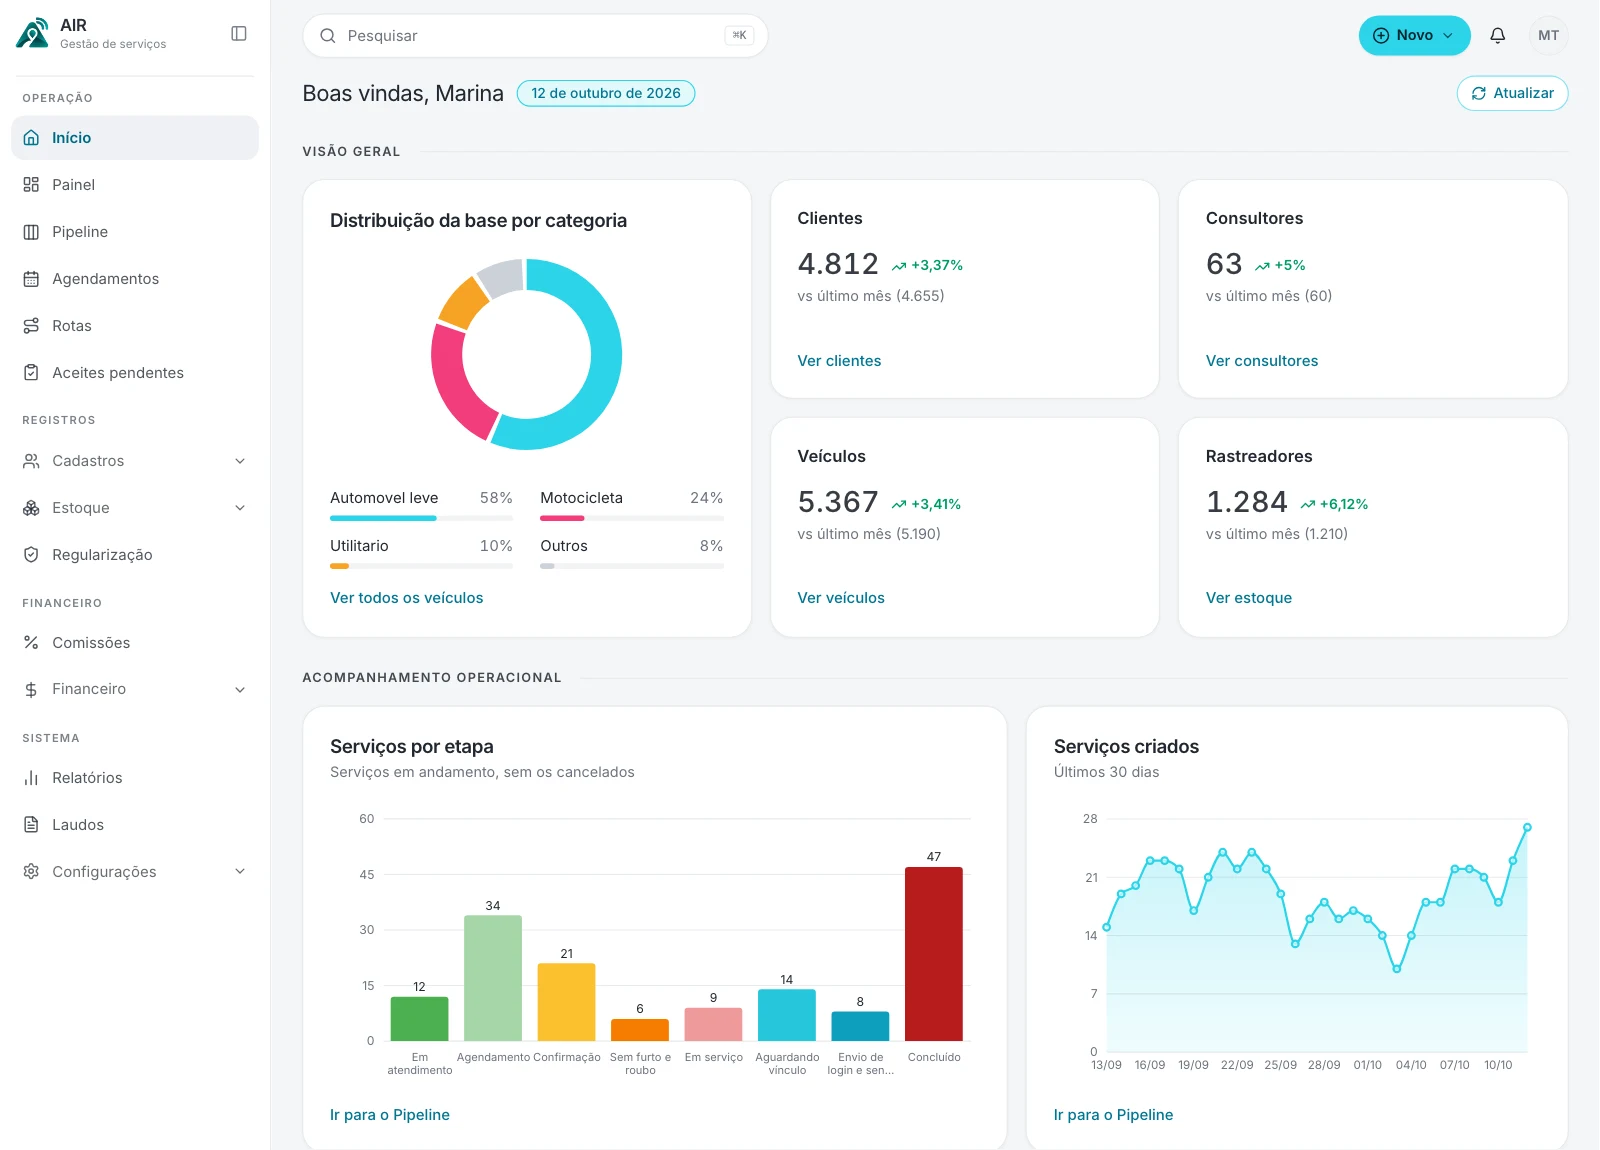Image resolution: width=1600 pixels, height=1150 pixels.
Task: Open the Laudos document icon
Action: tap(31, 825)
